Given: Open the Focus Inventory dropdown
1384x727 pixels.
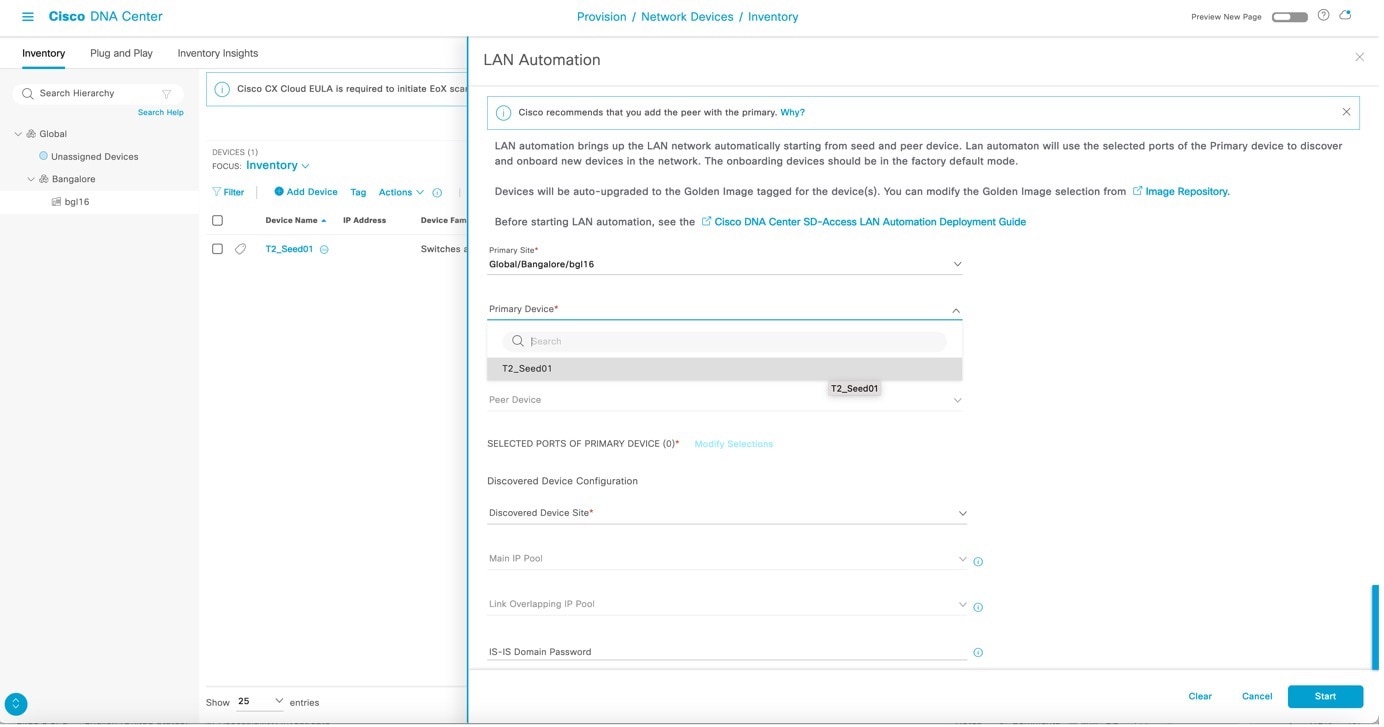Looking at the screenshot, I should click(x=278, y=166).
